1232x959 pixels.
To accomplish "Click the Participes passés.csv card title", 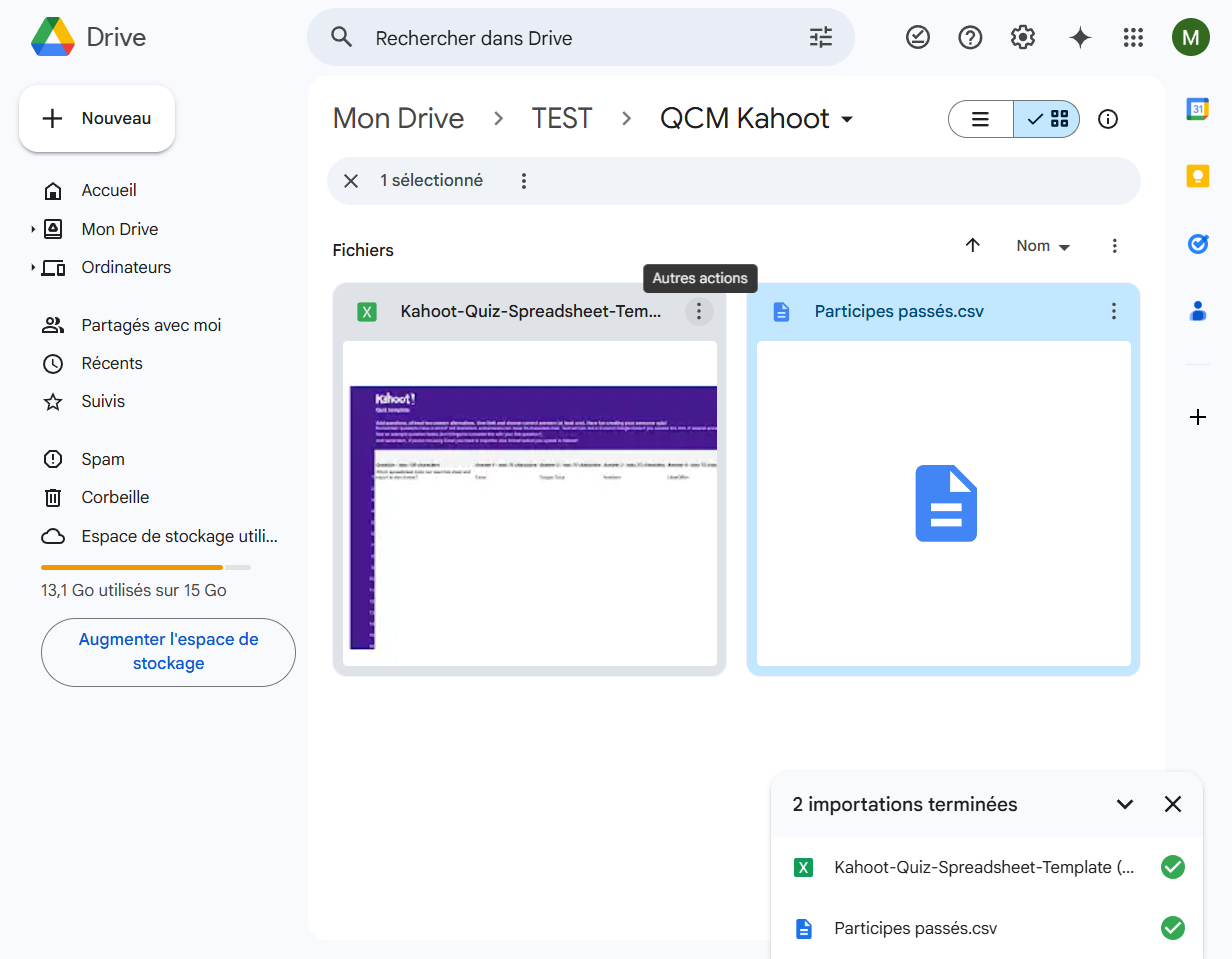I will [x=899, y=312].
